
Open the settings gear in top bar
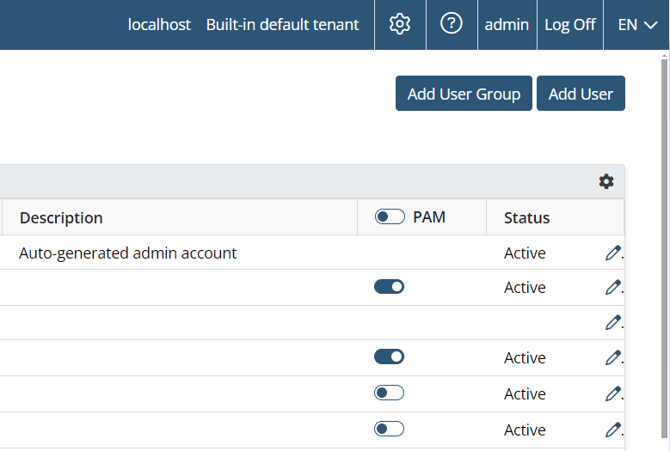(x=400, y=25)
